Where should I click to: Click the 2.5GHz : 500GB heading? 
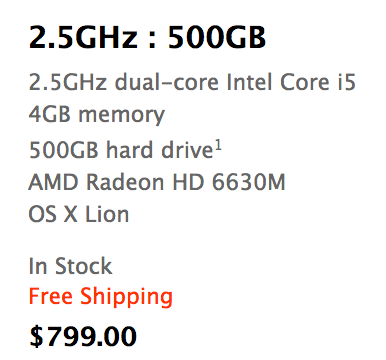(147, 36)
